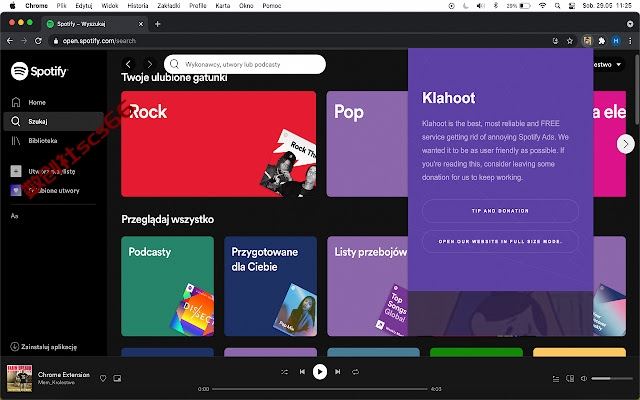Open Home in Spotify sidebar

tap(29, 102)
